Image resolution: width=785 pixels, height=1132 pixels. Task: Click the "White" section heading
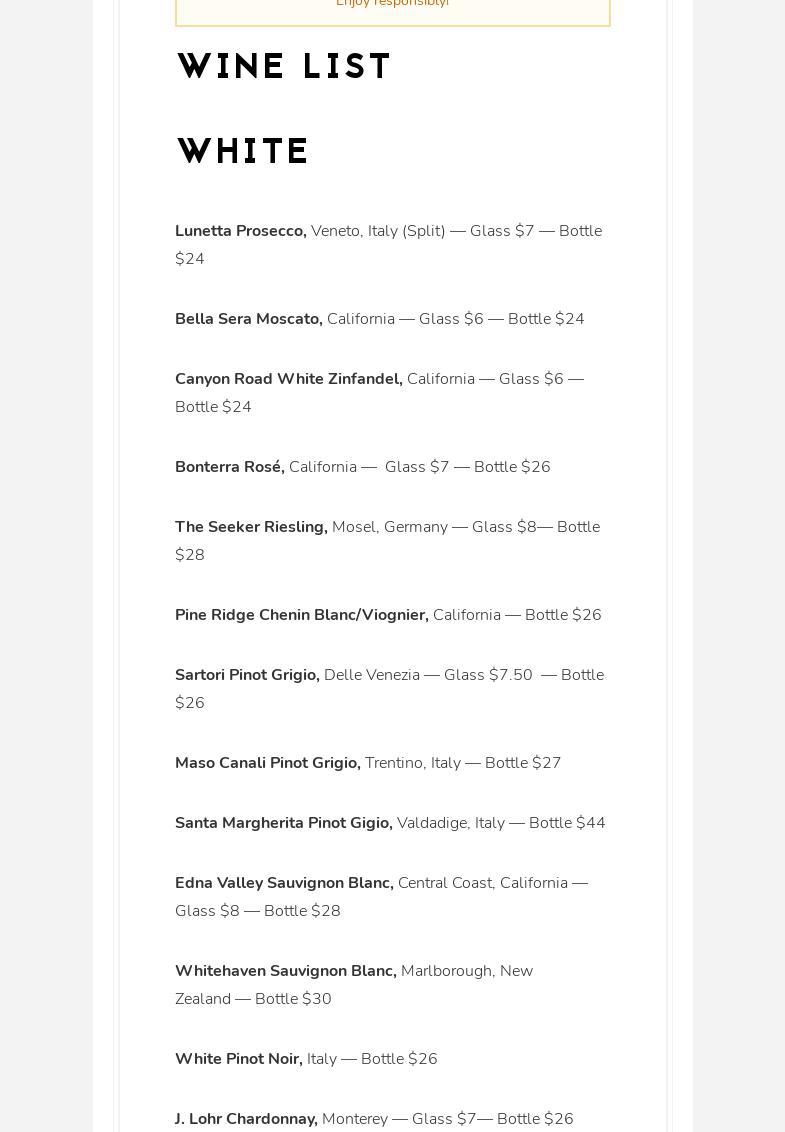tap(242, 152)
